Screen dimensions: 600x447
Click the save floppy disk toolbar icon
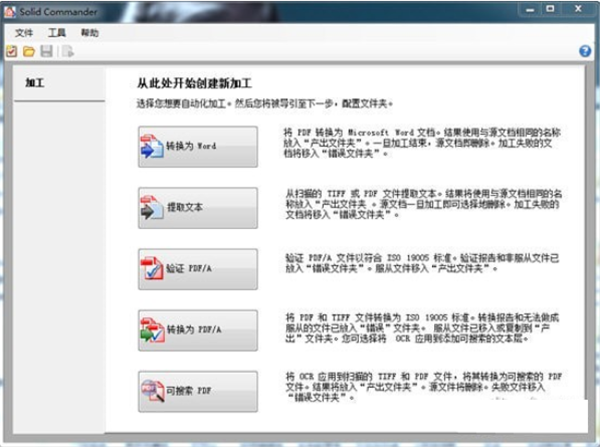tap(47, 51)
